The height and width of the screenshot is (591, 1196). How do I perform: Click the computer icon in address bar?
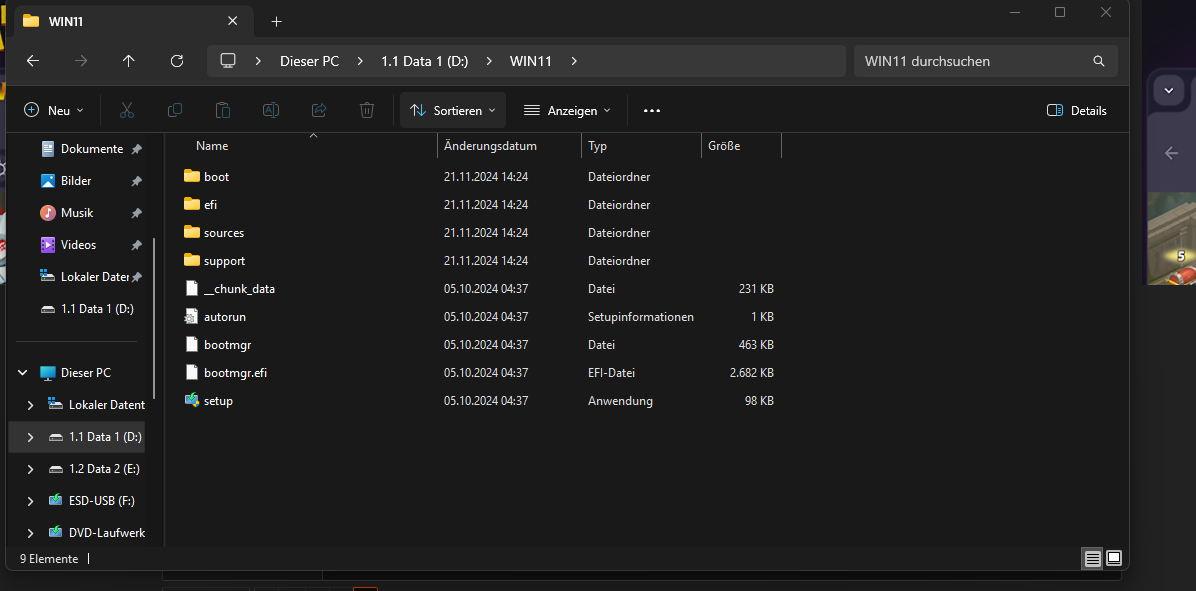pos(227,61)
